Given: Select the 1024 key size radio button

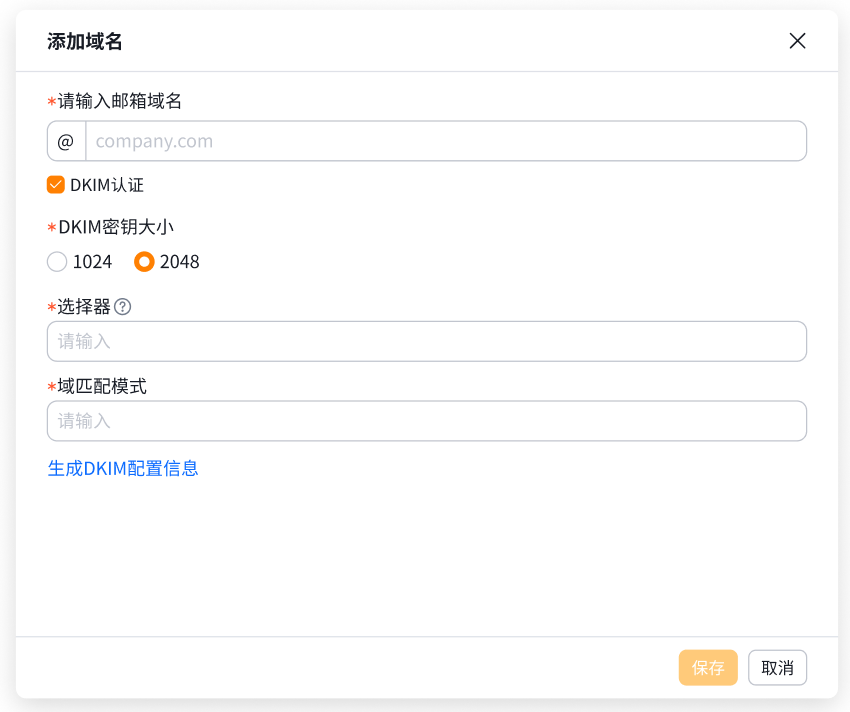Looking at the screenshot, I should [x=57, y=262].
